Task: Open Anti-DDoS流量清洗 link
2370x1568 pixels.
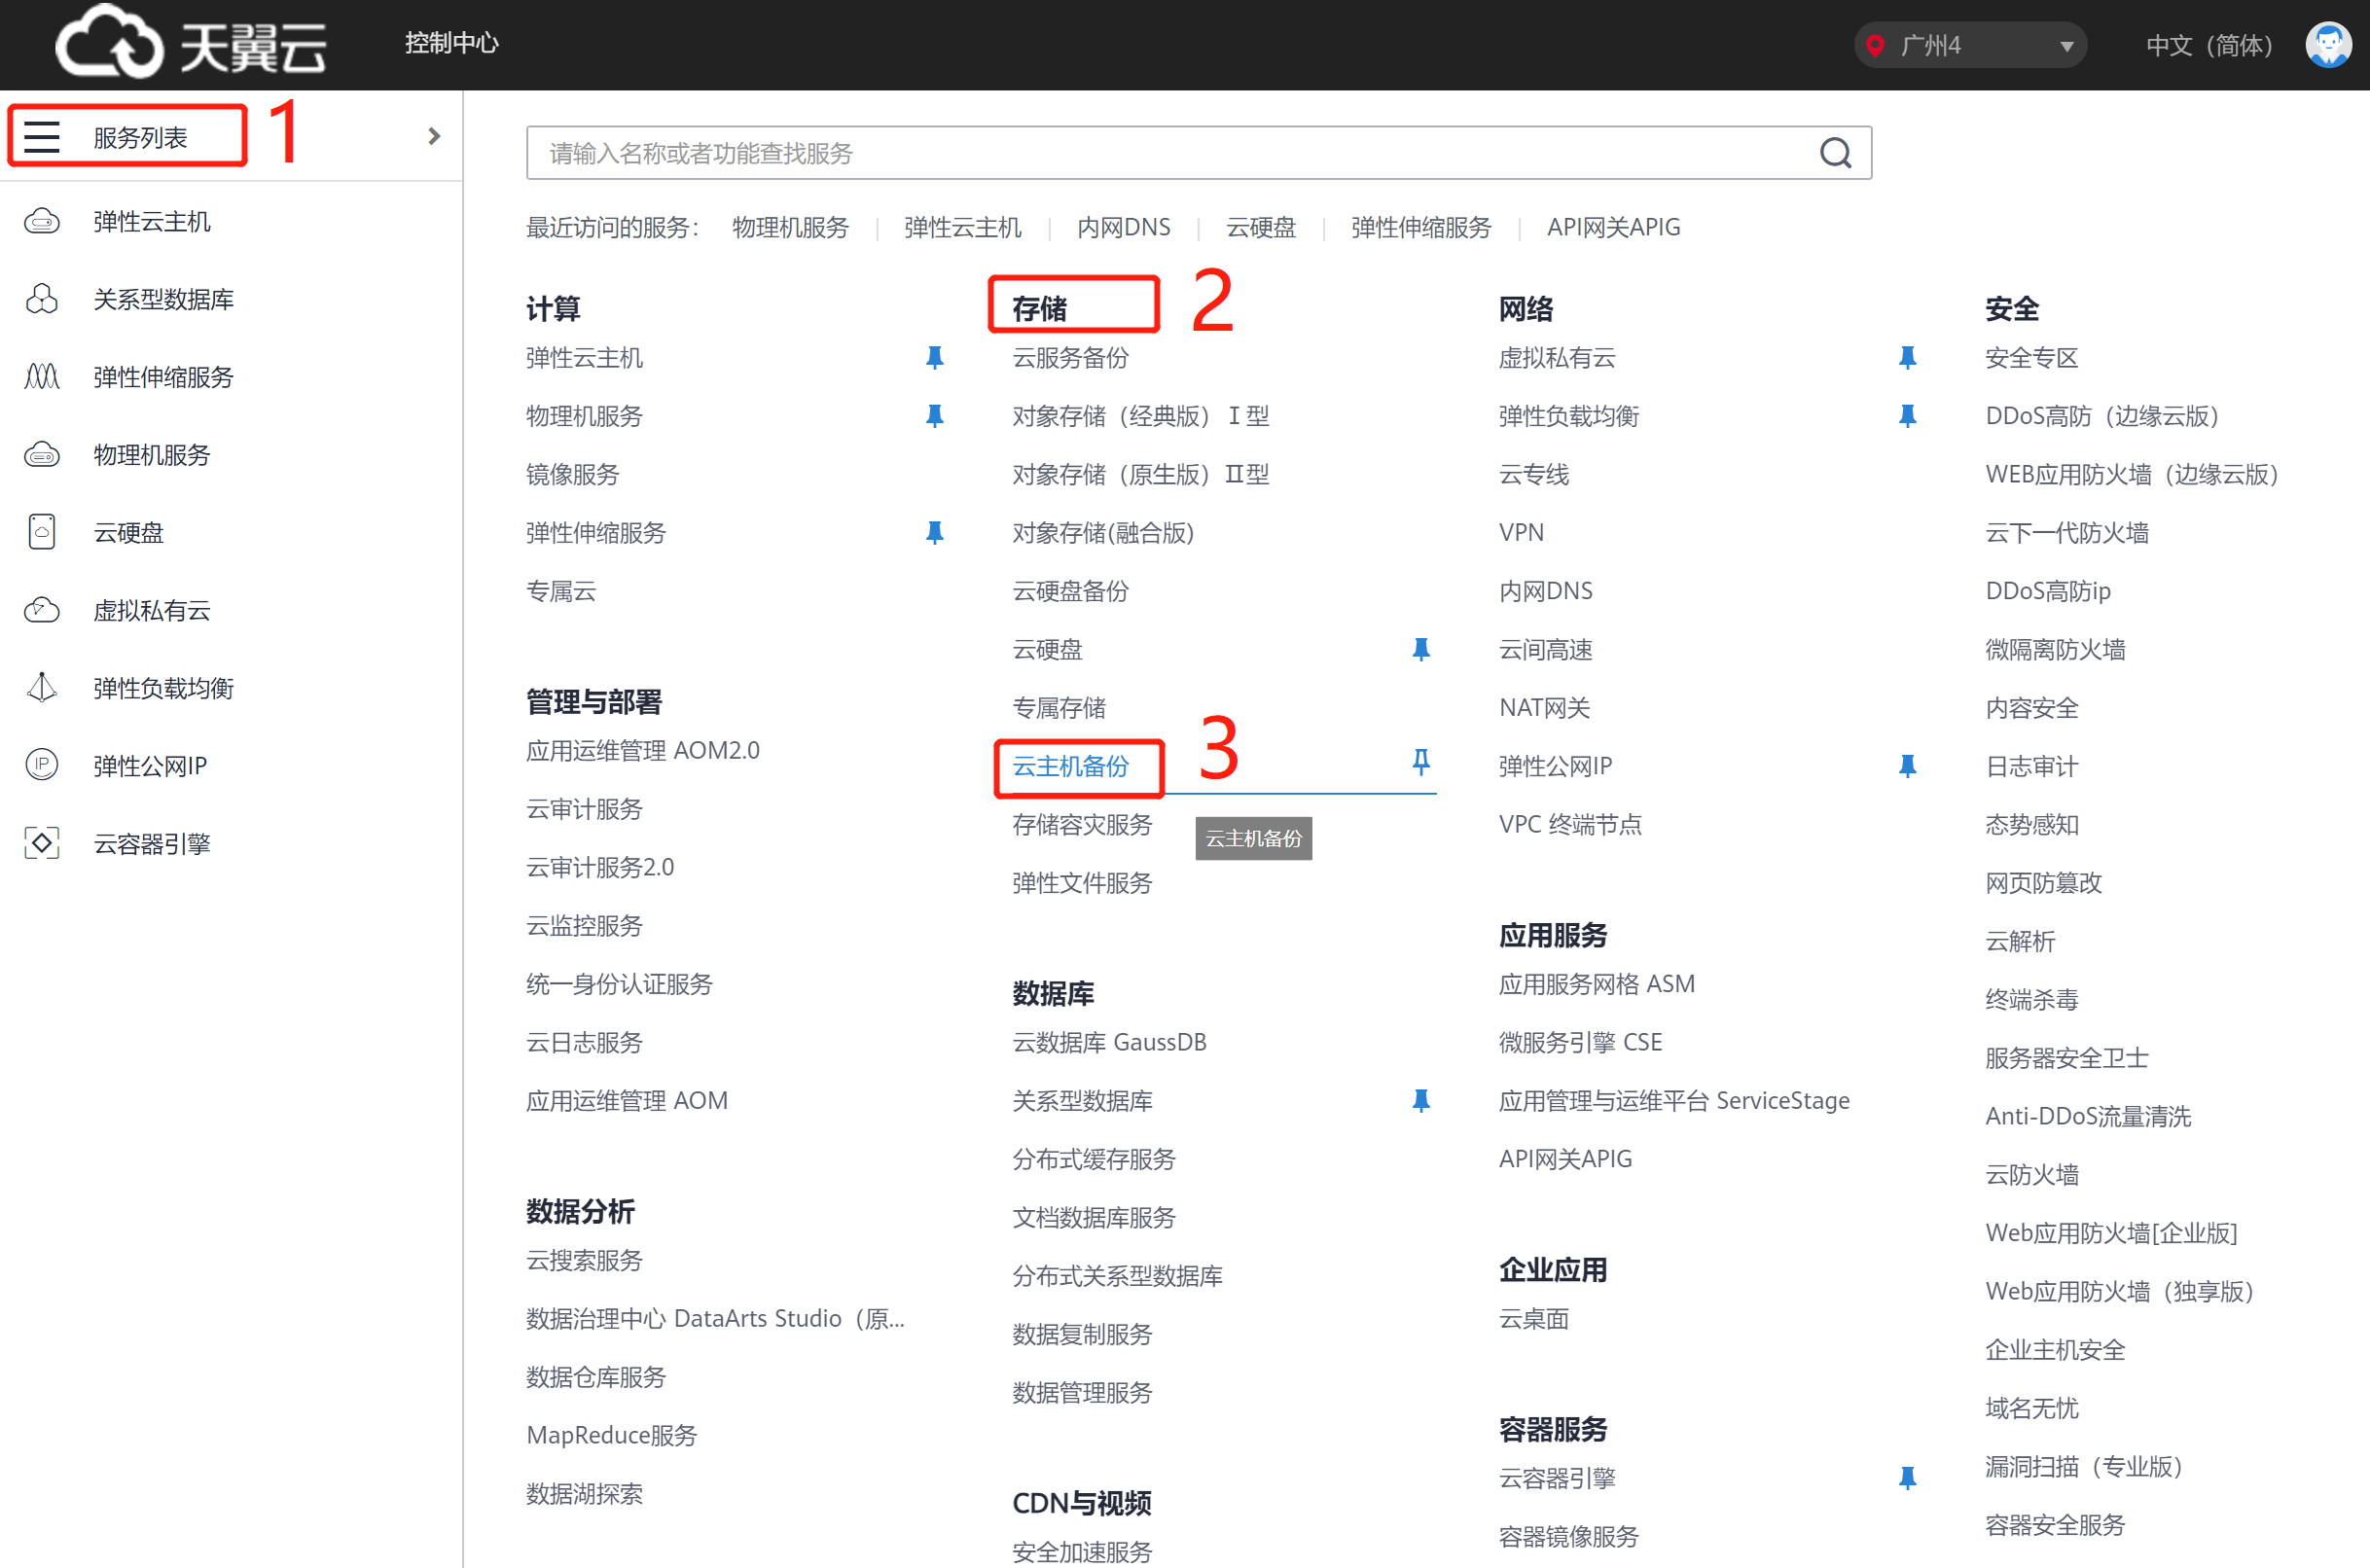Action: pyautogui.click(x=2088, y=1117)
